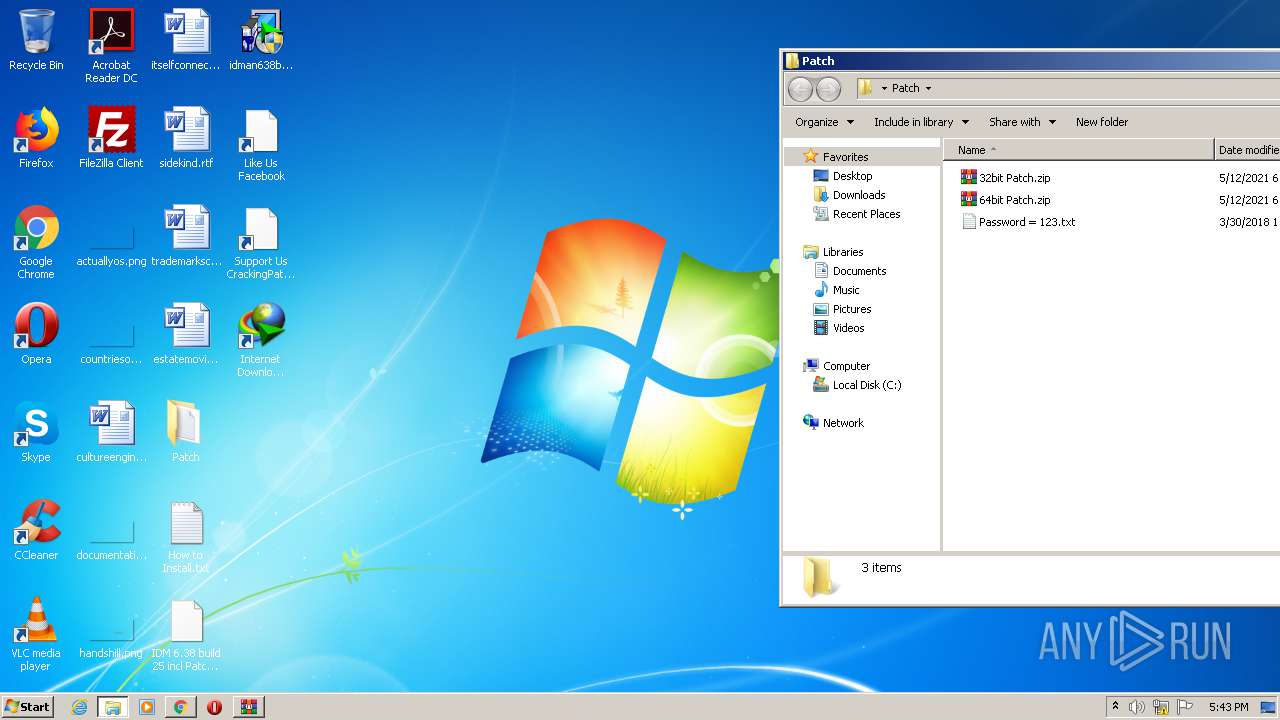Open the Organize dropdown menu
This screenshot has width=1280, height=720.
pyautogui.click(x=825, y=122)
